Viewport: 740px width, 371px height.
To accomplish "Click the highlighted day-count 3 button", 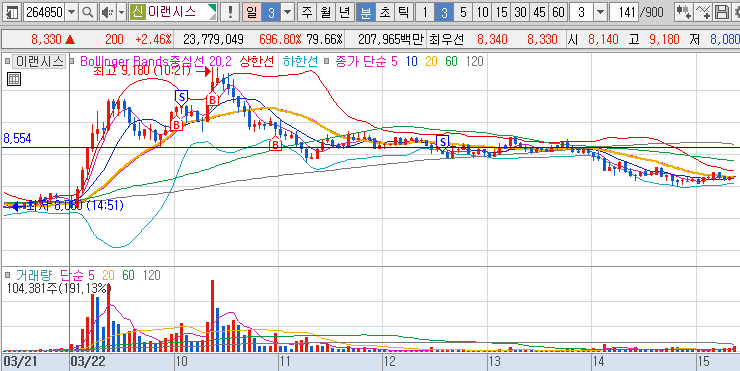I will 271,12.
